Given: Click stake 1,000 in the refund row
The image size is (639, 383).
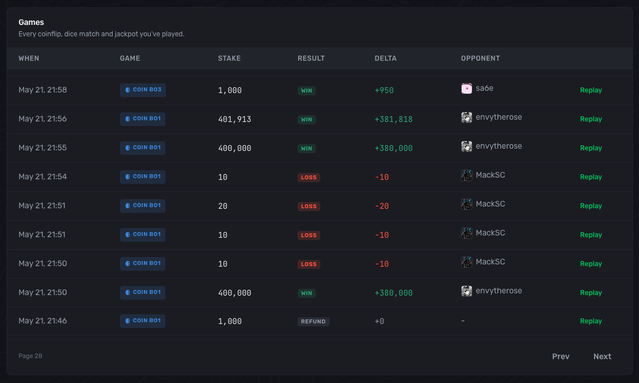Looking at the screenshot, I should [229, 321].
